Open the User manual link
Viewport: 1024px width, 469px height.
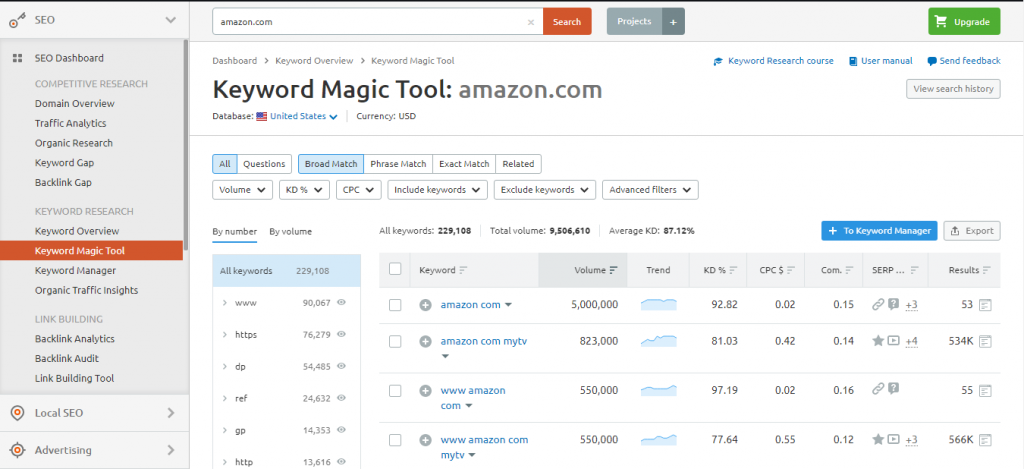[880, 61]
